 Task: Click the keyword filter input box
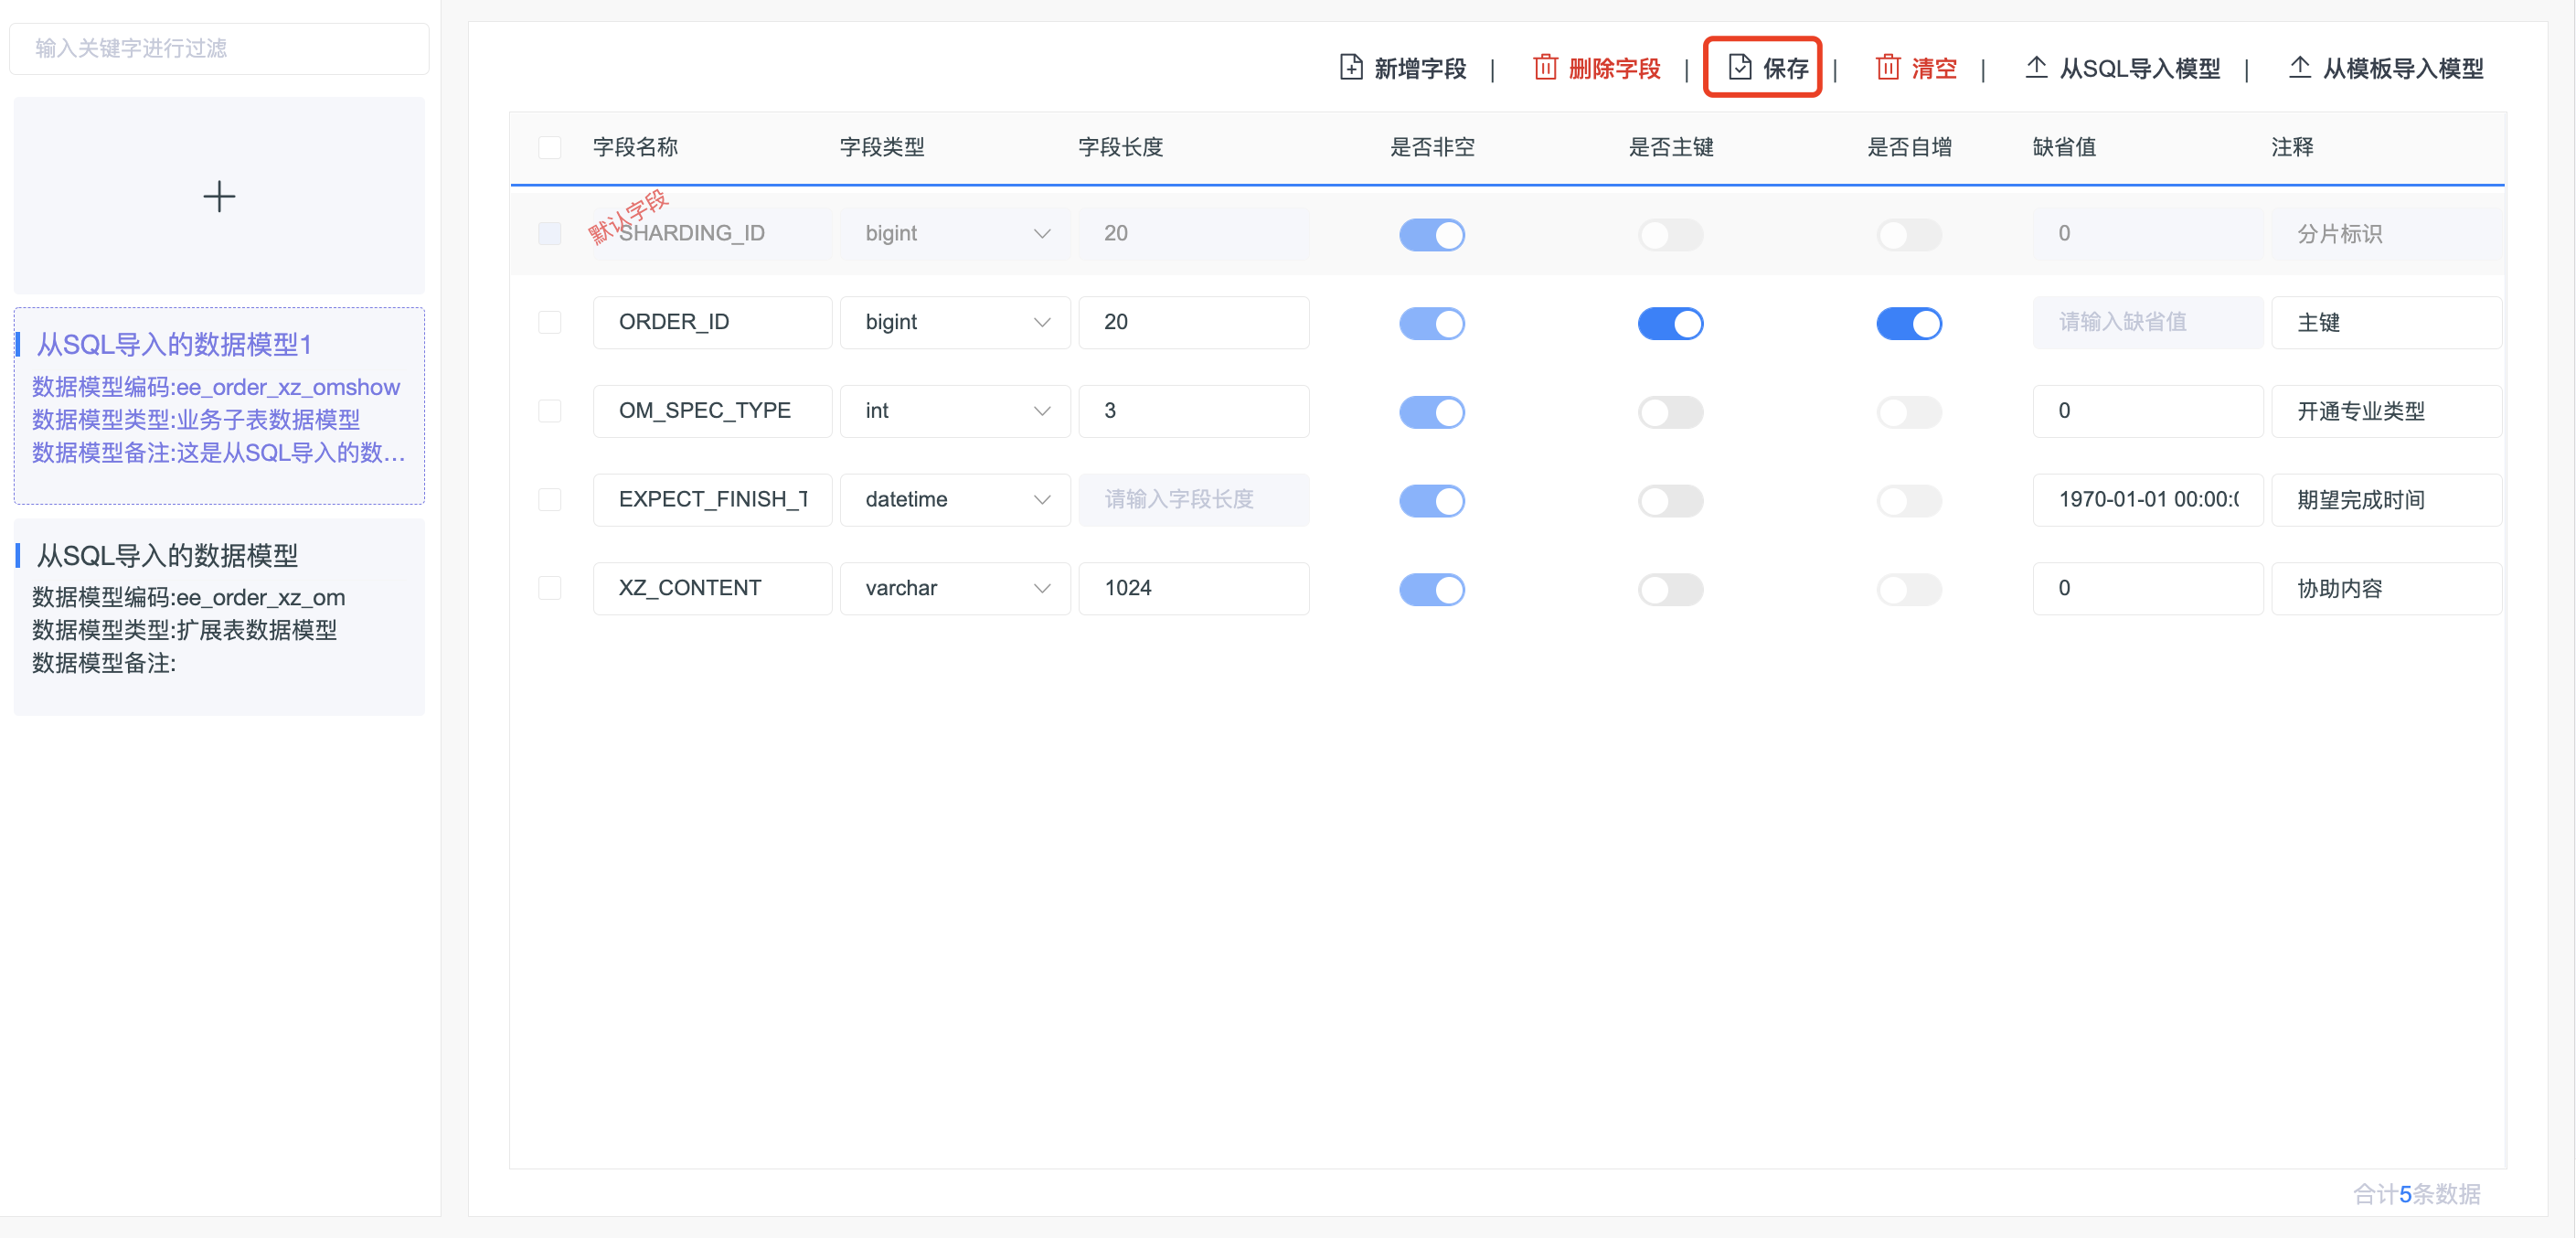219,48
